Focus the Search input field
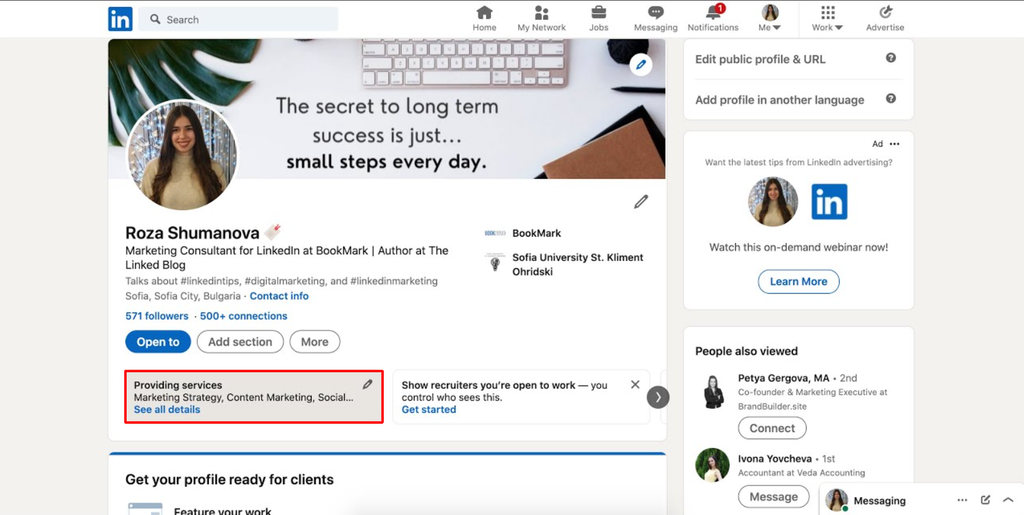 pyautogui.click(x=238, y=20)
